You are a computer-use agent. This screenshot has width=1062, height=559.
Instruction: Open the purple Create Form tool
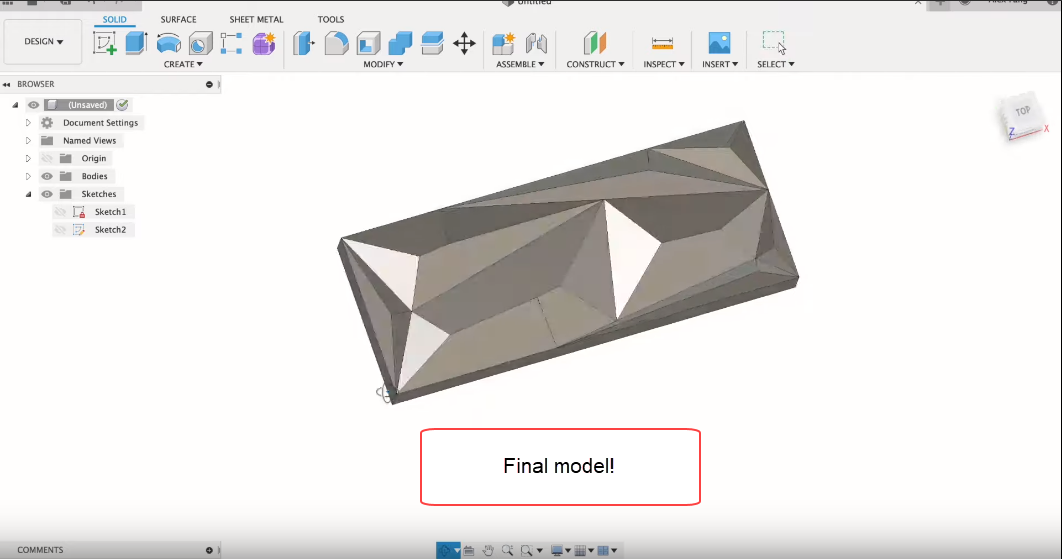(263, 43)
